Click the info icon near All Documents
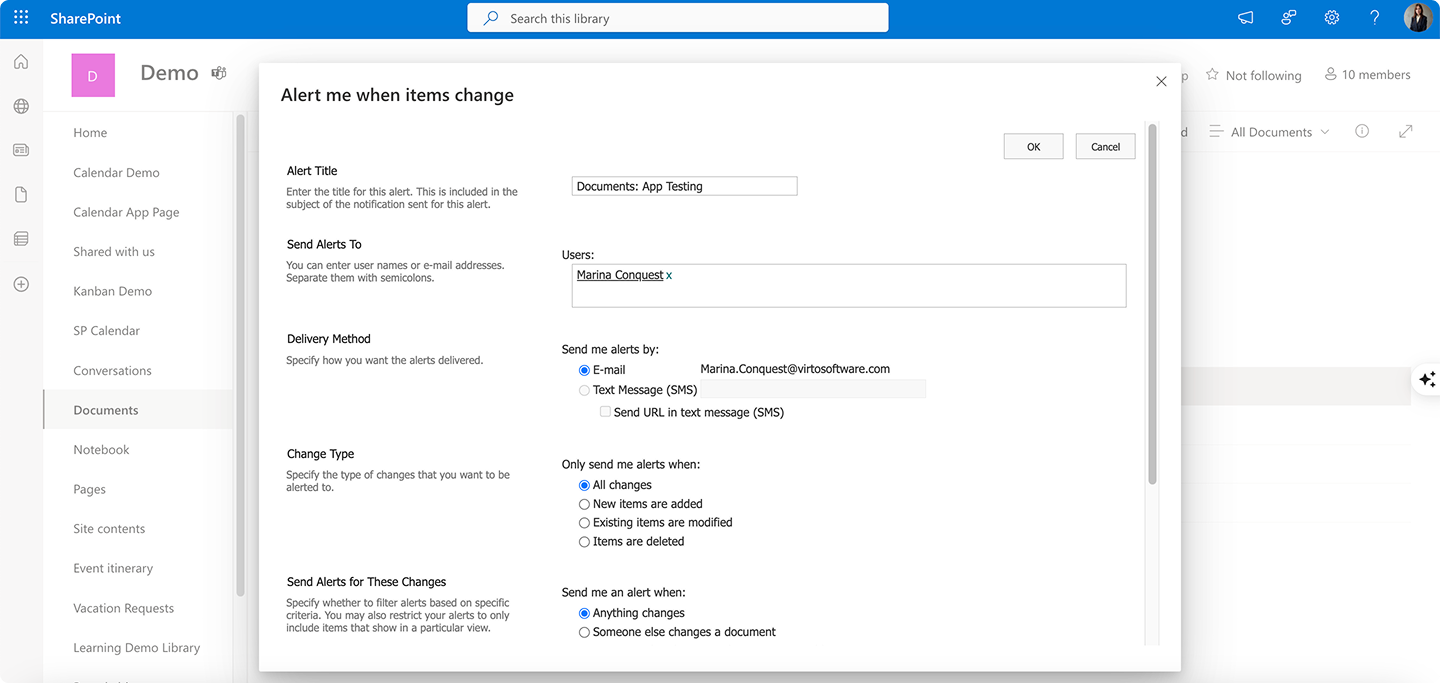This screenshot has width=1440, height=683. [1362, 131]
